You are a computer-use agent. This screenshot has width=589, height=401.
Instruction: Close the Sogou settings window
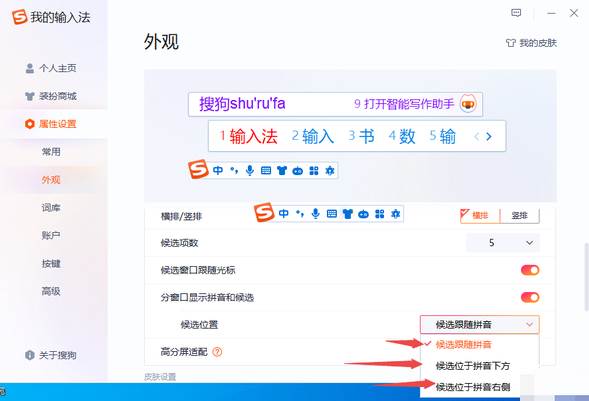point(574,13)
